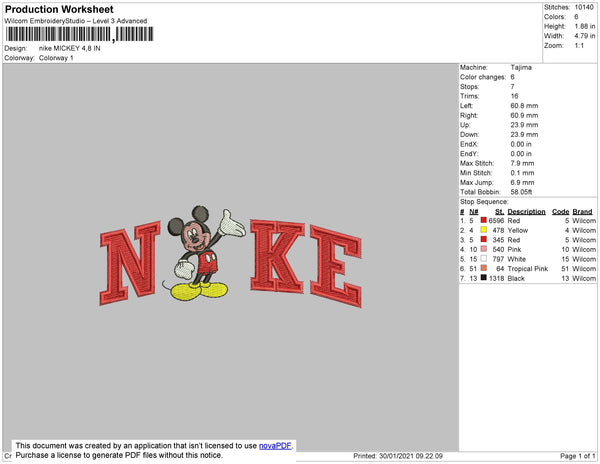Click the Left value '60.8 mm'
Image resolution: width=600 pixels, height=464 pixels.
[x=524, y=106]
